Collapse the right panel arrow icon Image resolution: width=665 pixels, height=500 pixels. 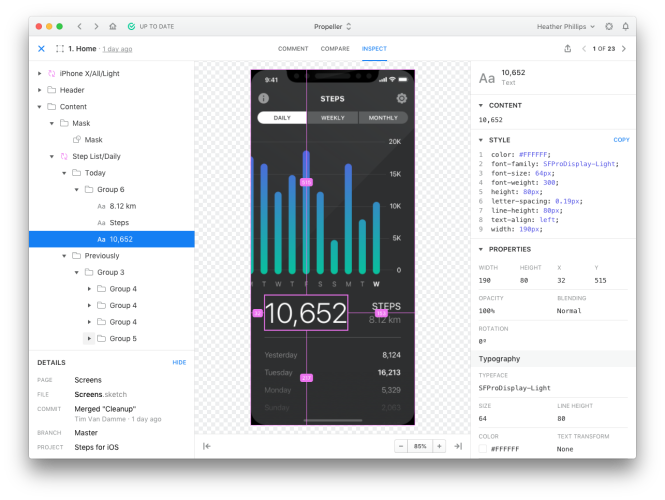458,446
